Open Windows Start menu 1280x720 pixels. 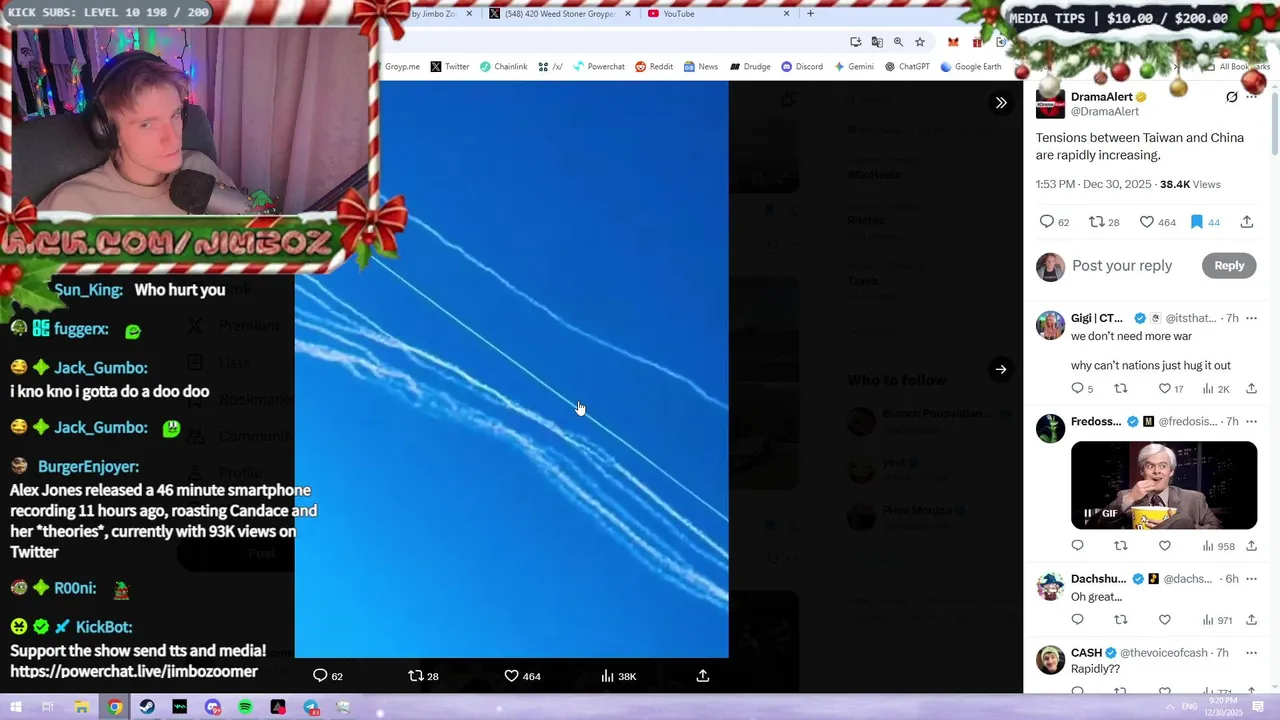16,707
